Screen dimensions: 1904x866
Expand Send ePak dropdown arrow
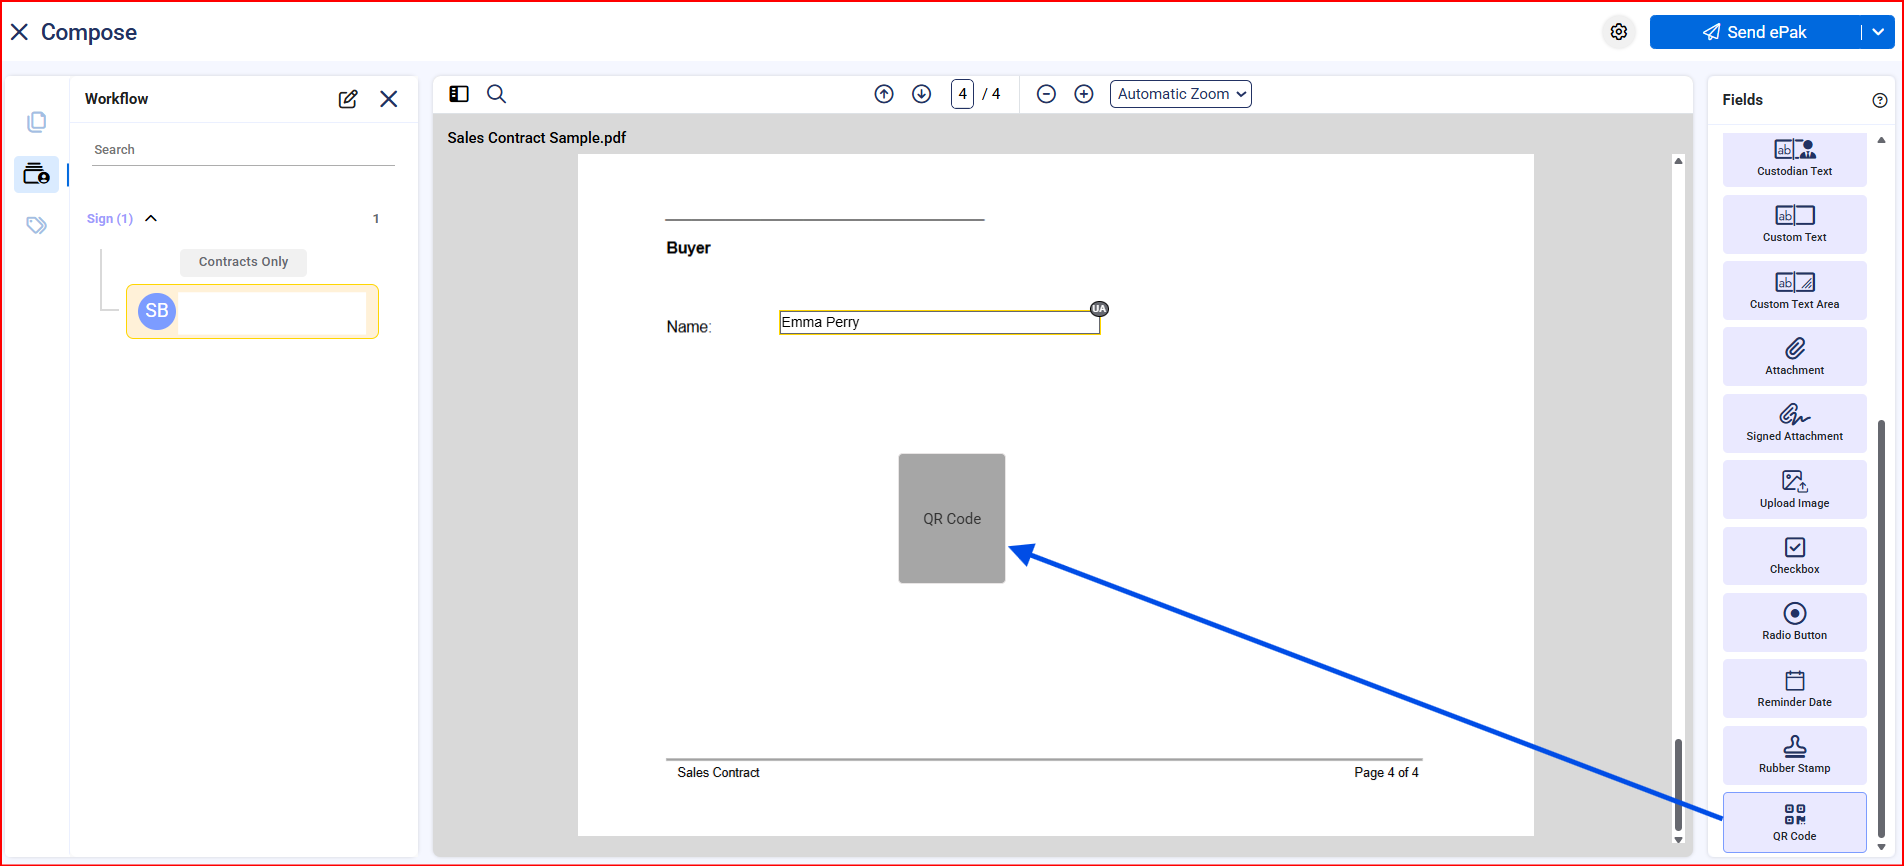1878,32
